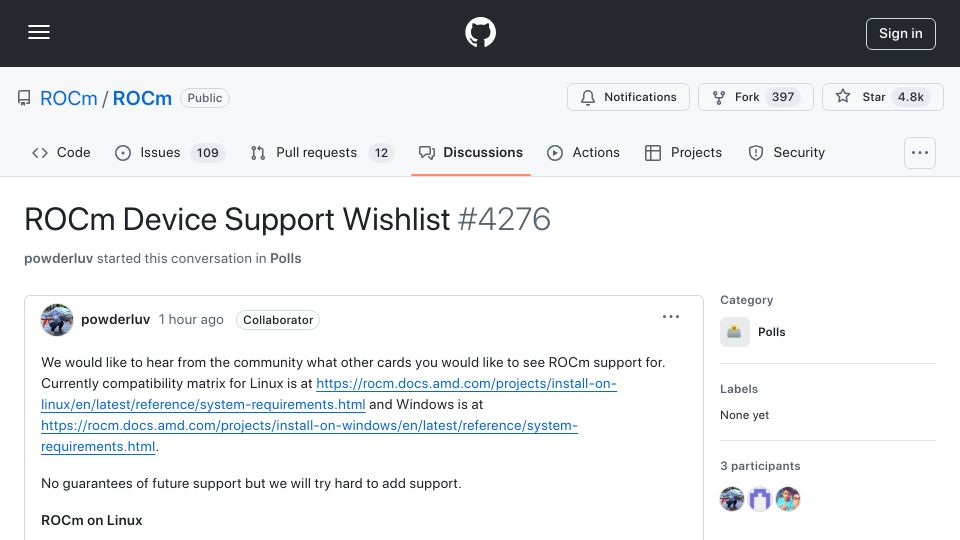The image size is (960, 540).
Task: Open the Windows system-requirements docs link
Action: (309, 436)
